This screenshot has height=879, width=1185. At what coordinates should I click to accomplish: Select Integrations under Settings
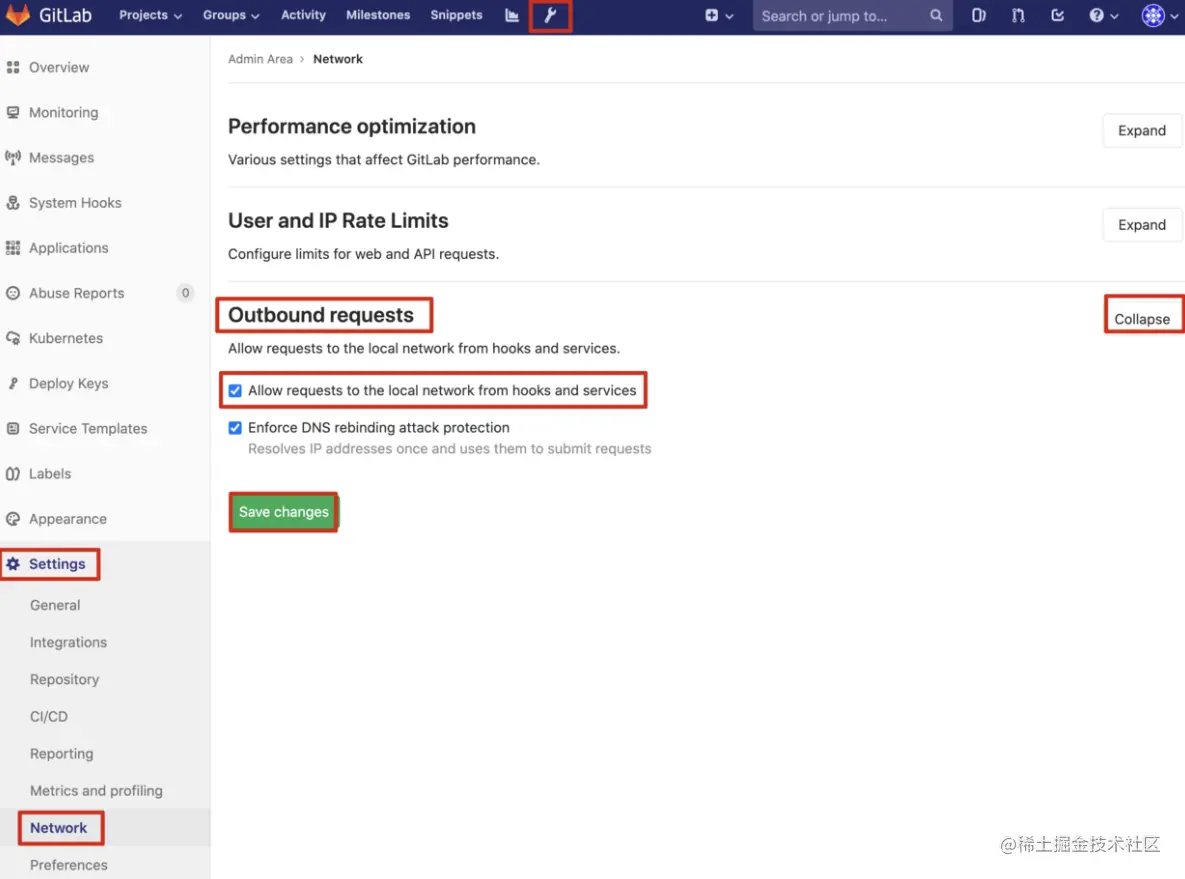pyautogui.click(x=68, y=642)
